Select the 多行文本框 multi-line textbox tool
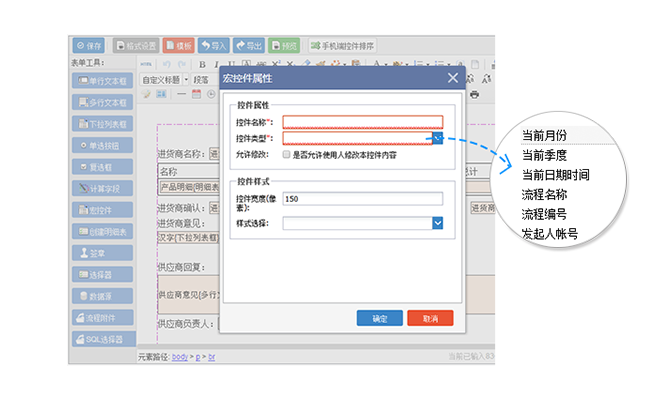 103,102
